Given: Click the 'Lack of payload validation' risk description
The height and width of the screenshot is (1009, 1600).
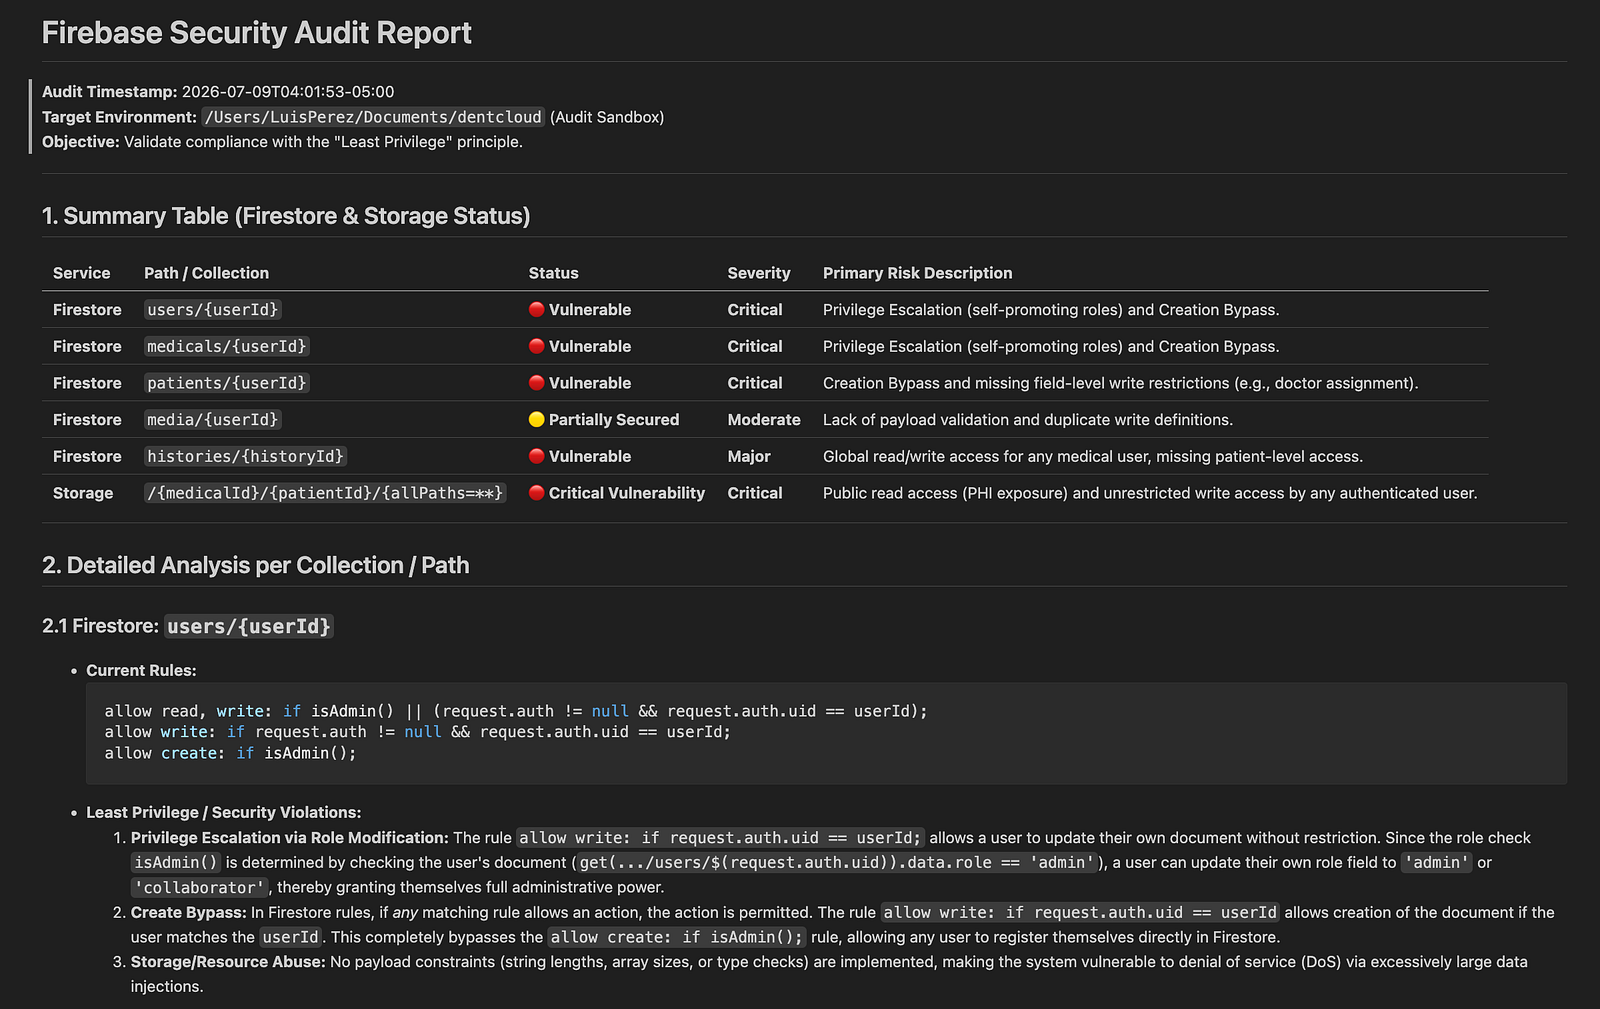Looking at the screenshot, I should coord(1028,420).
